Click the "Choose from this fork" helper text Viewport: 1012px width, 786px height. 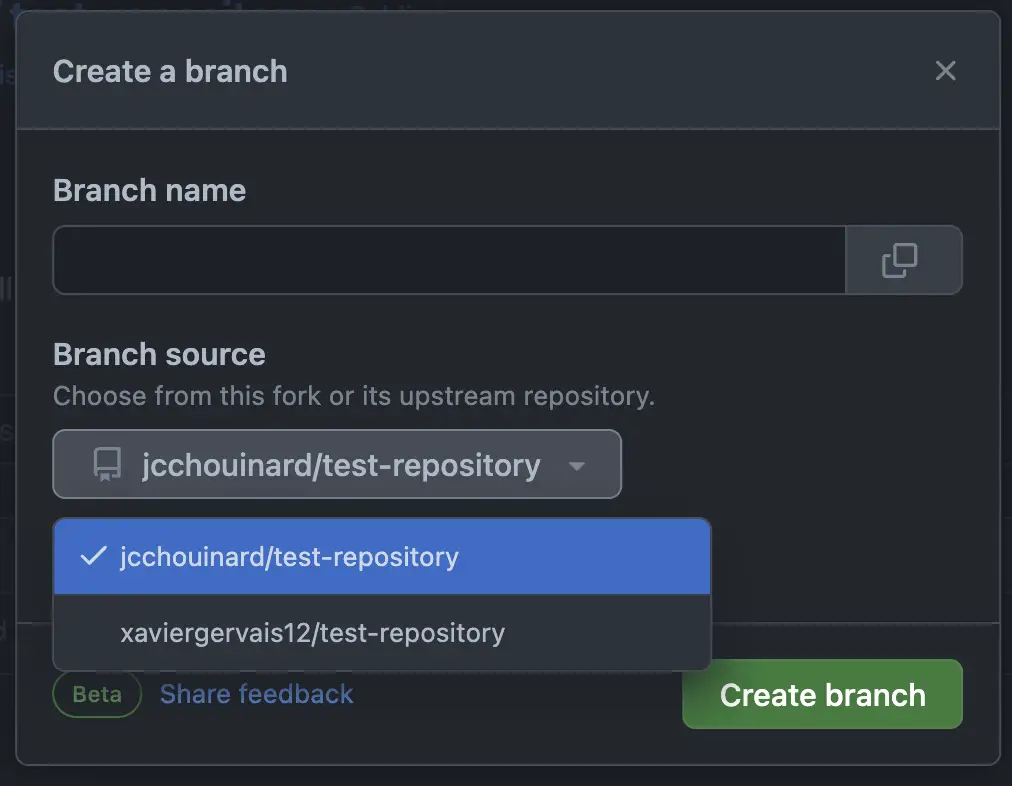coord(353,396)
